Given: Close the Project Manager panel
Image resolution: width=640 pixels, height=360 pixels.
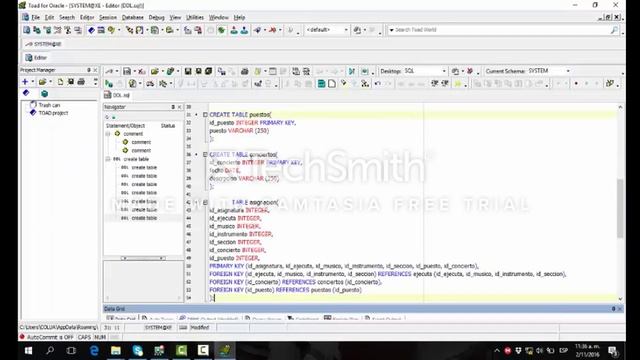Looking at the screenshot, I should 96,70.
